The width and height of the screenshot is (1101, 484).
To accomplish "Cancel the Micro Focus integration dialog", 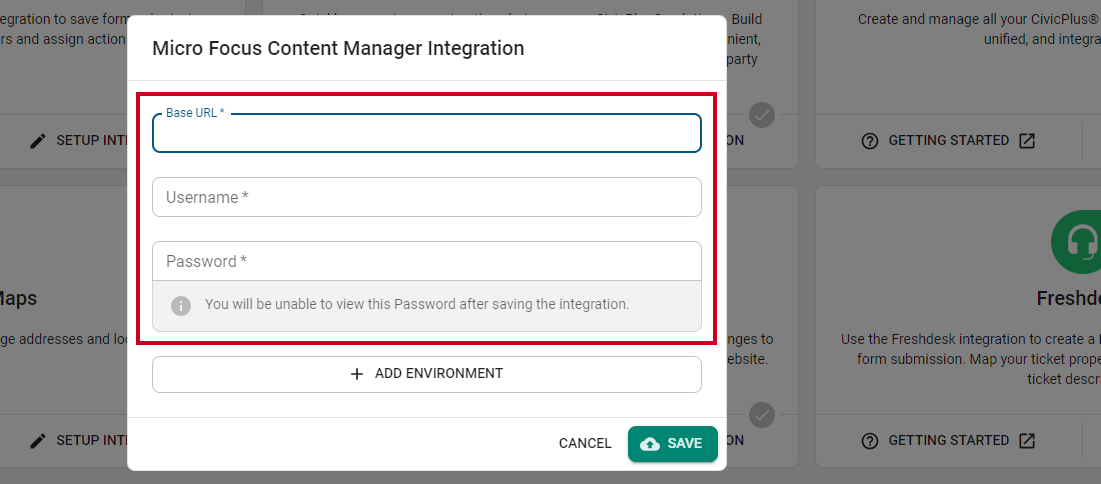I will 585,443.
